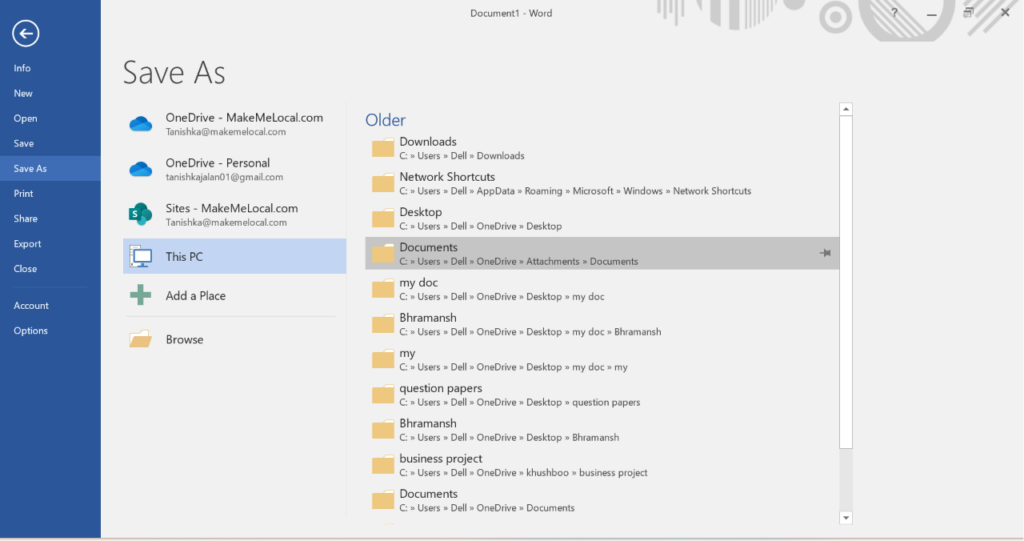Image resolution: width=1024 pixels, height=541 pixels.
Task: Open business project folder entry
Action: click(602, 465)
